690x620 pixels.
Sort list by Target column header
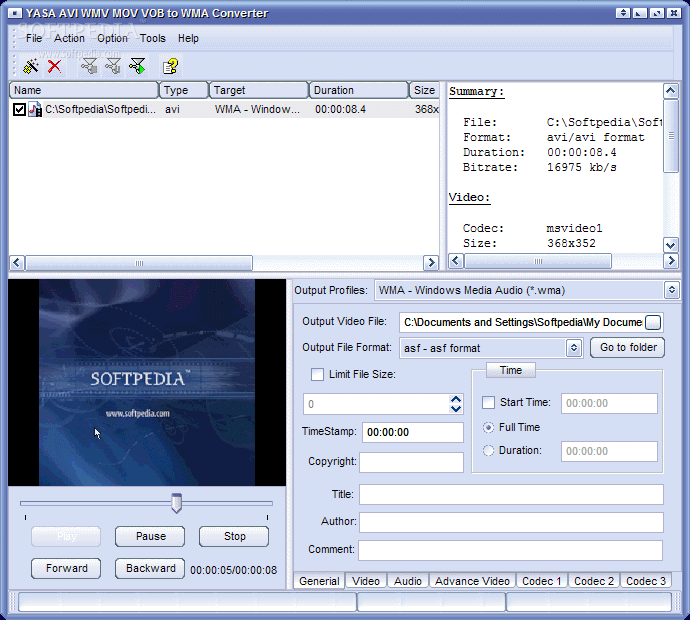coord(259,90)
